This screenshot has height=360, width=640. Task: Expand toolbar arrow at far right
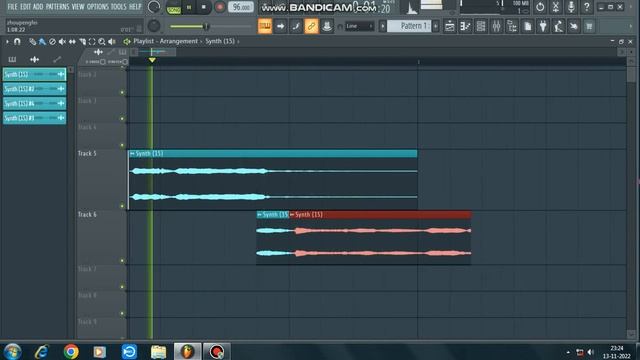coord(631,26)
